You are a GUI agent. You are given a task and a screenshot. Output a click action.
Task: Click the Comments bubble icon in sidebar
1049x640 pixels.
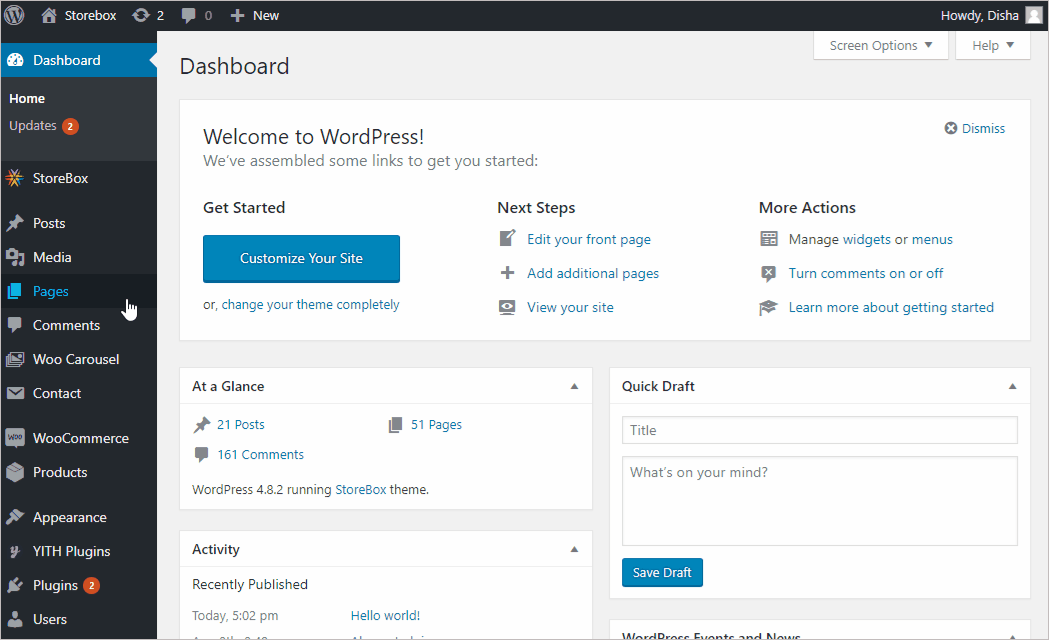tap(14, 325)
